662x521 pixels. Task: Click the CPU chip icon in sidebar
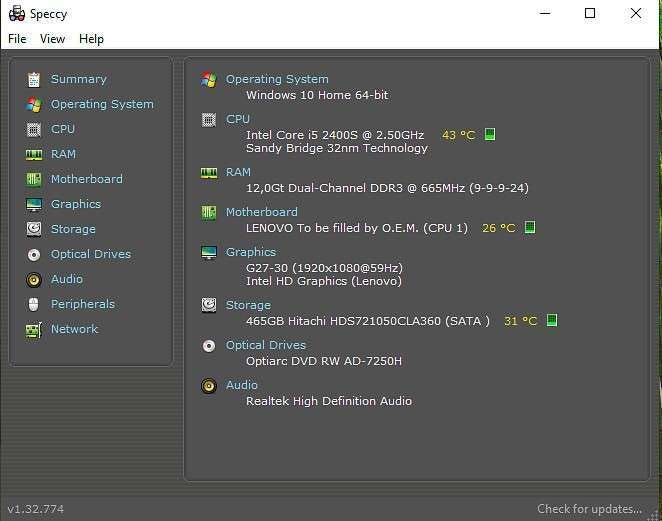pos(34,129)
